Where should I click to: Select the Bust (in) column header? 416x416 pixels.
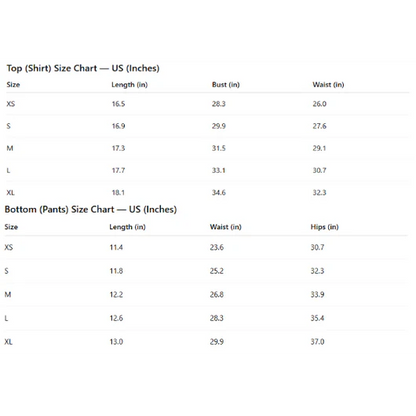pyautogui.click(x=226, y=85)
